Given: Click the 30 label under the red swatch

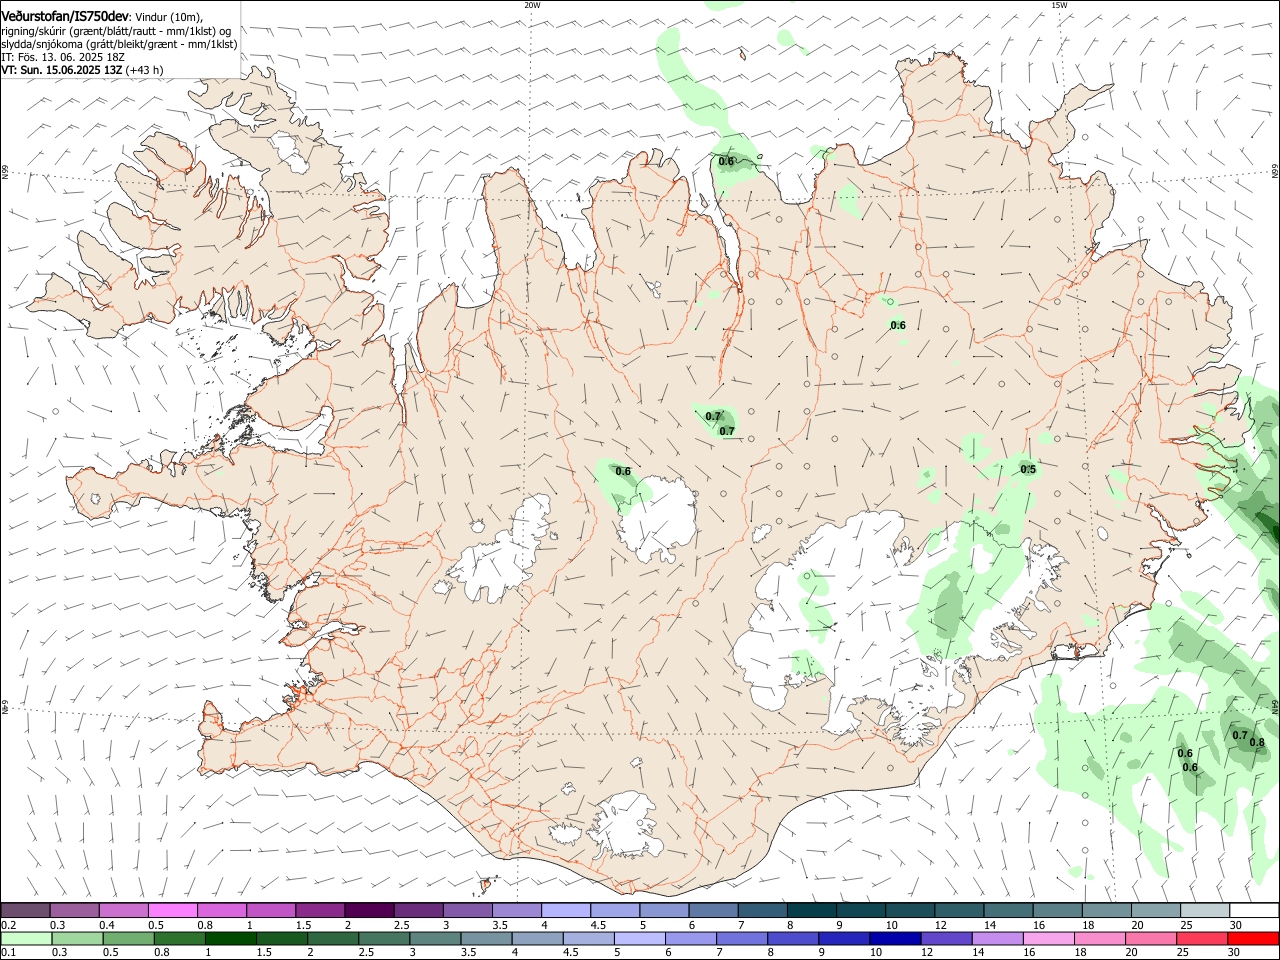Looking at the screenshot, I should point(1233,953).
